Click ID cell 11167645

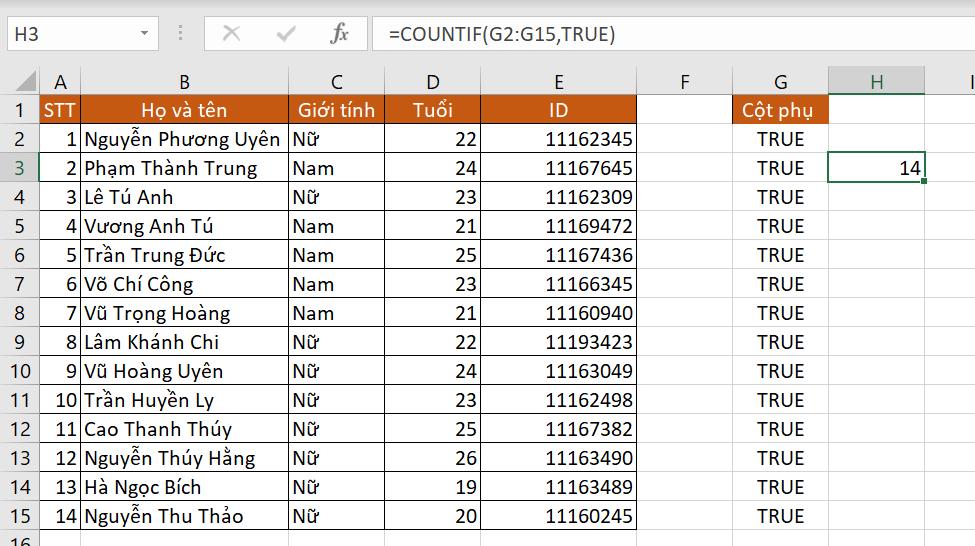tap(558, 168)
